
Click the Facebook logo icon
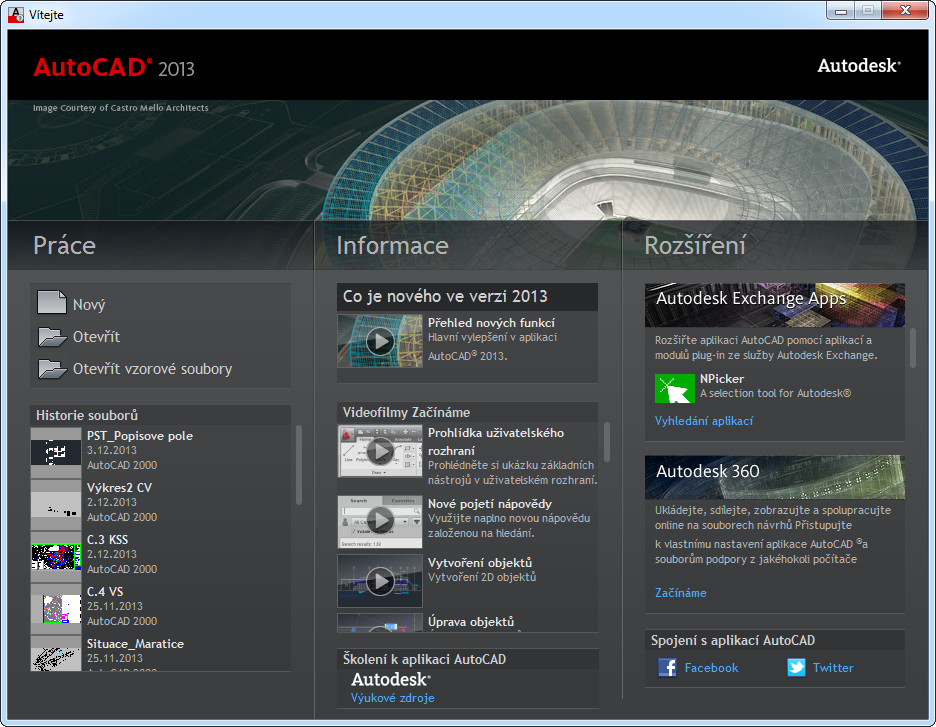coord(667,668)
